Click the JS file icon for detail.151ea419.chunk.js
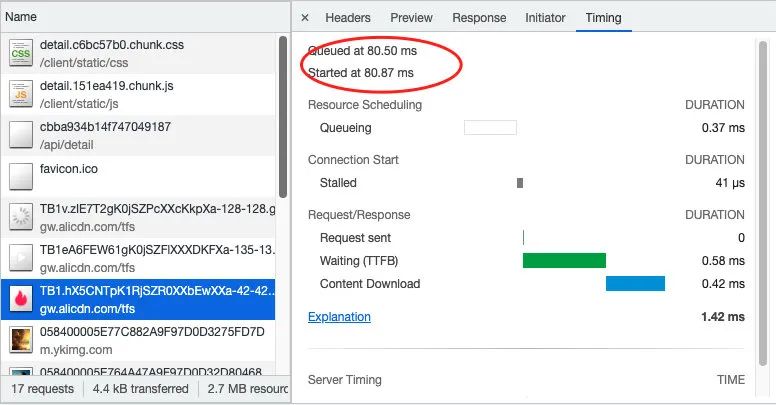This screenshot has height=405, width=776. pos(20,95)
